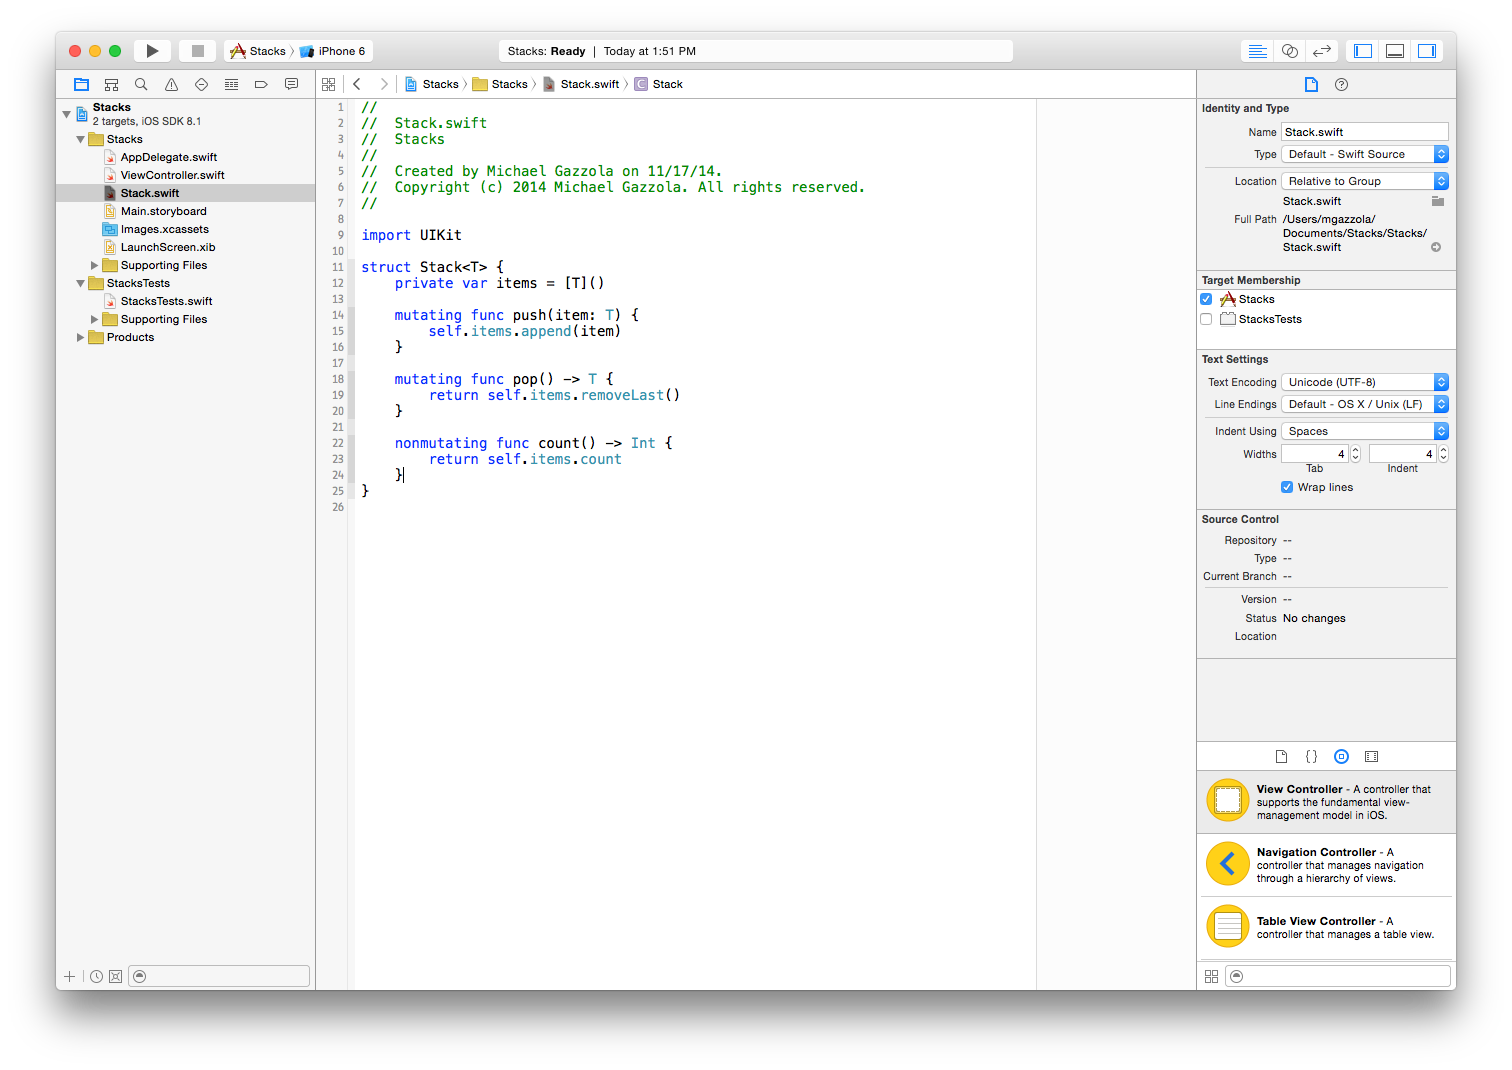
Task: Add a new file with plus button
Action: tap(69, 976)
